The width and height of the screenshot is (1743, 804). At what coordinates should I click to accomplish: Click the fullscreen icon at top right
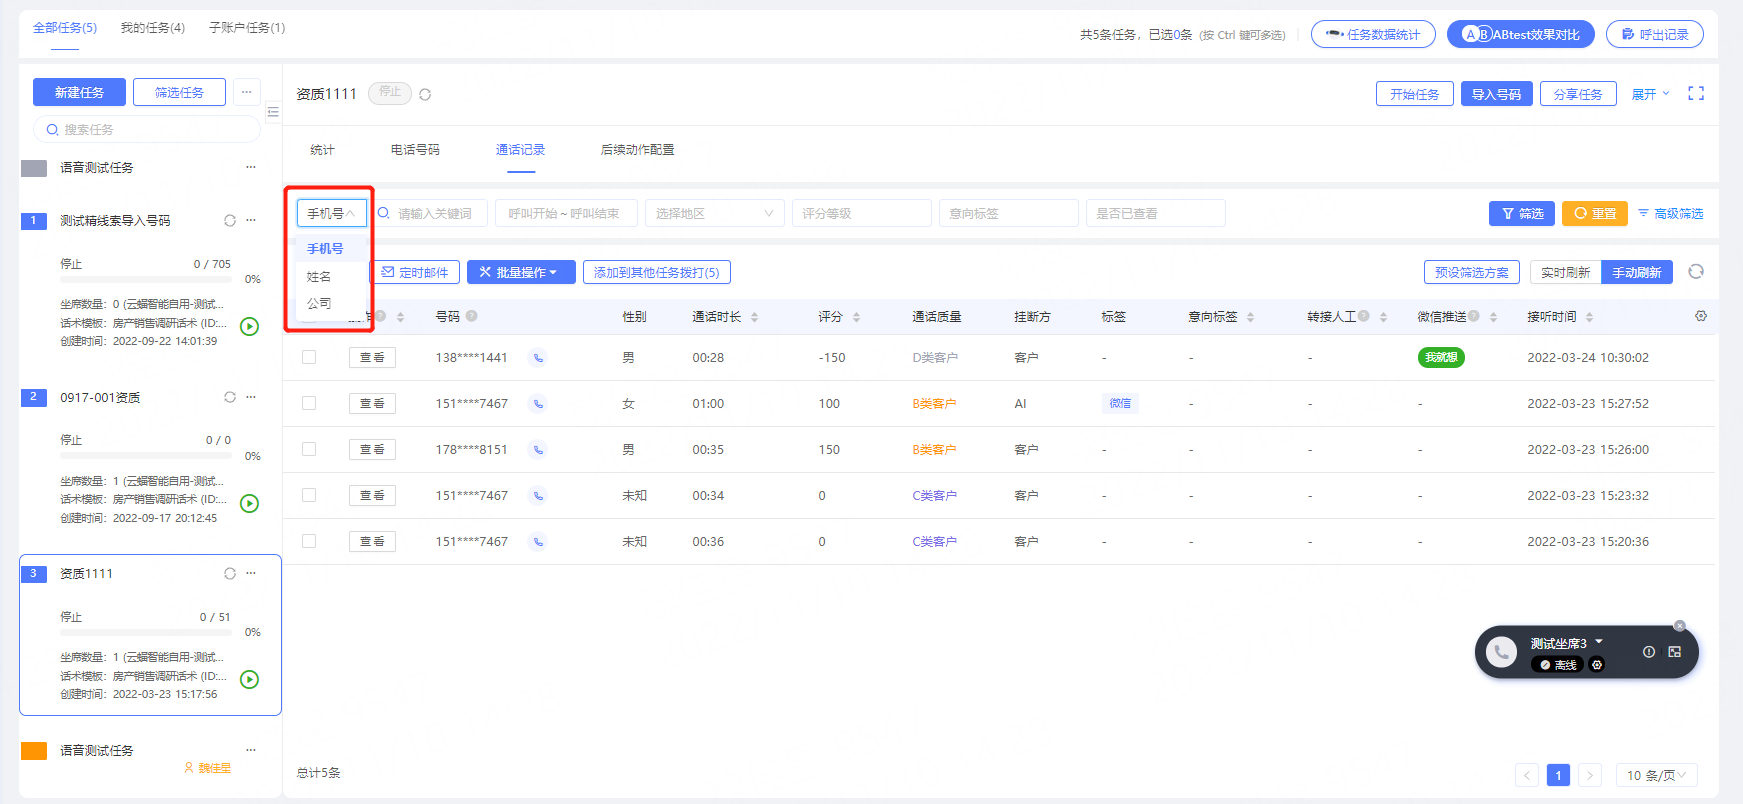(x=1696, y=93)
